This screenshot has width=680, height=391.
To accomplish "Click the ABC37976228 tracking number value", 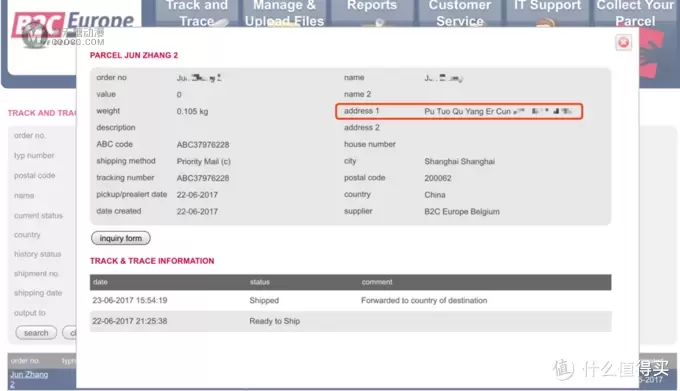I will pos(203,178).
